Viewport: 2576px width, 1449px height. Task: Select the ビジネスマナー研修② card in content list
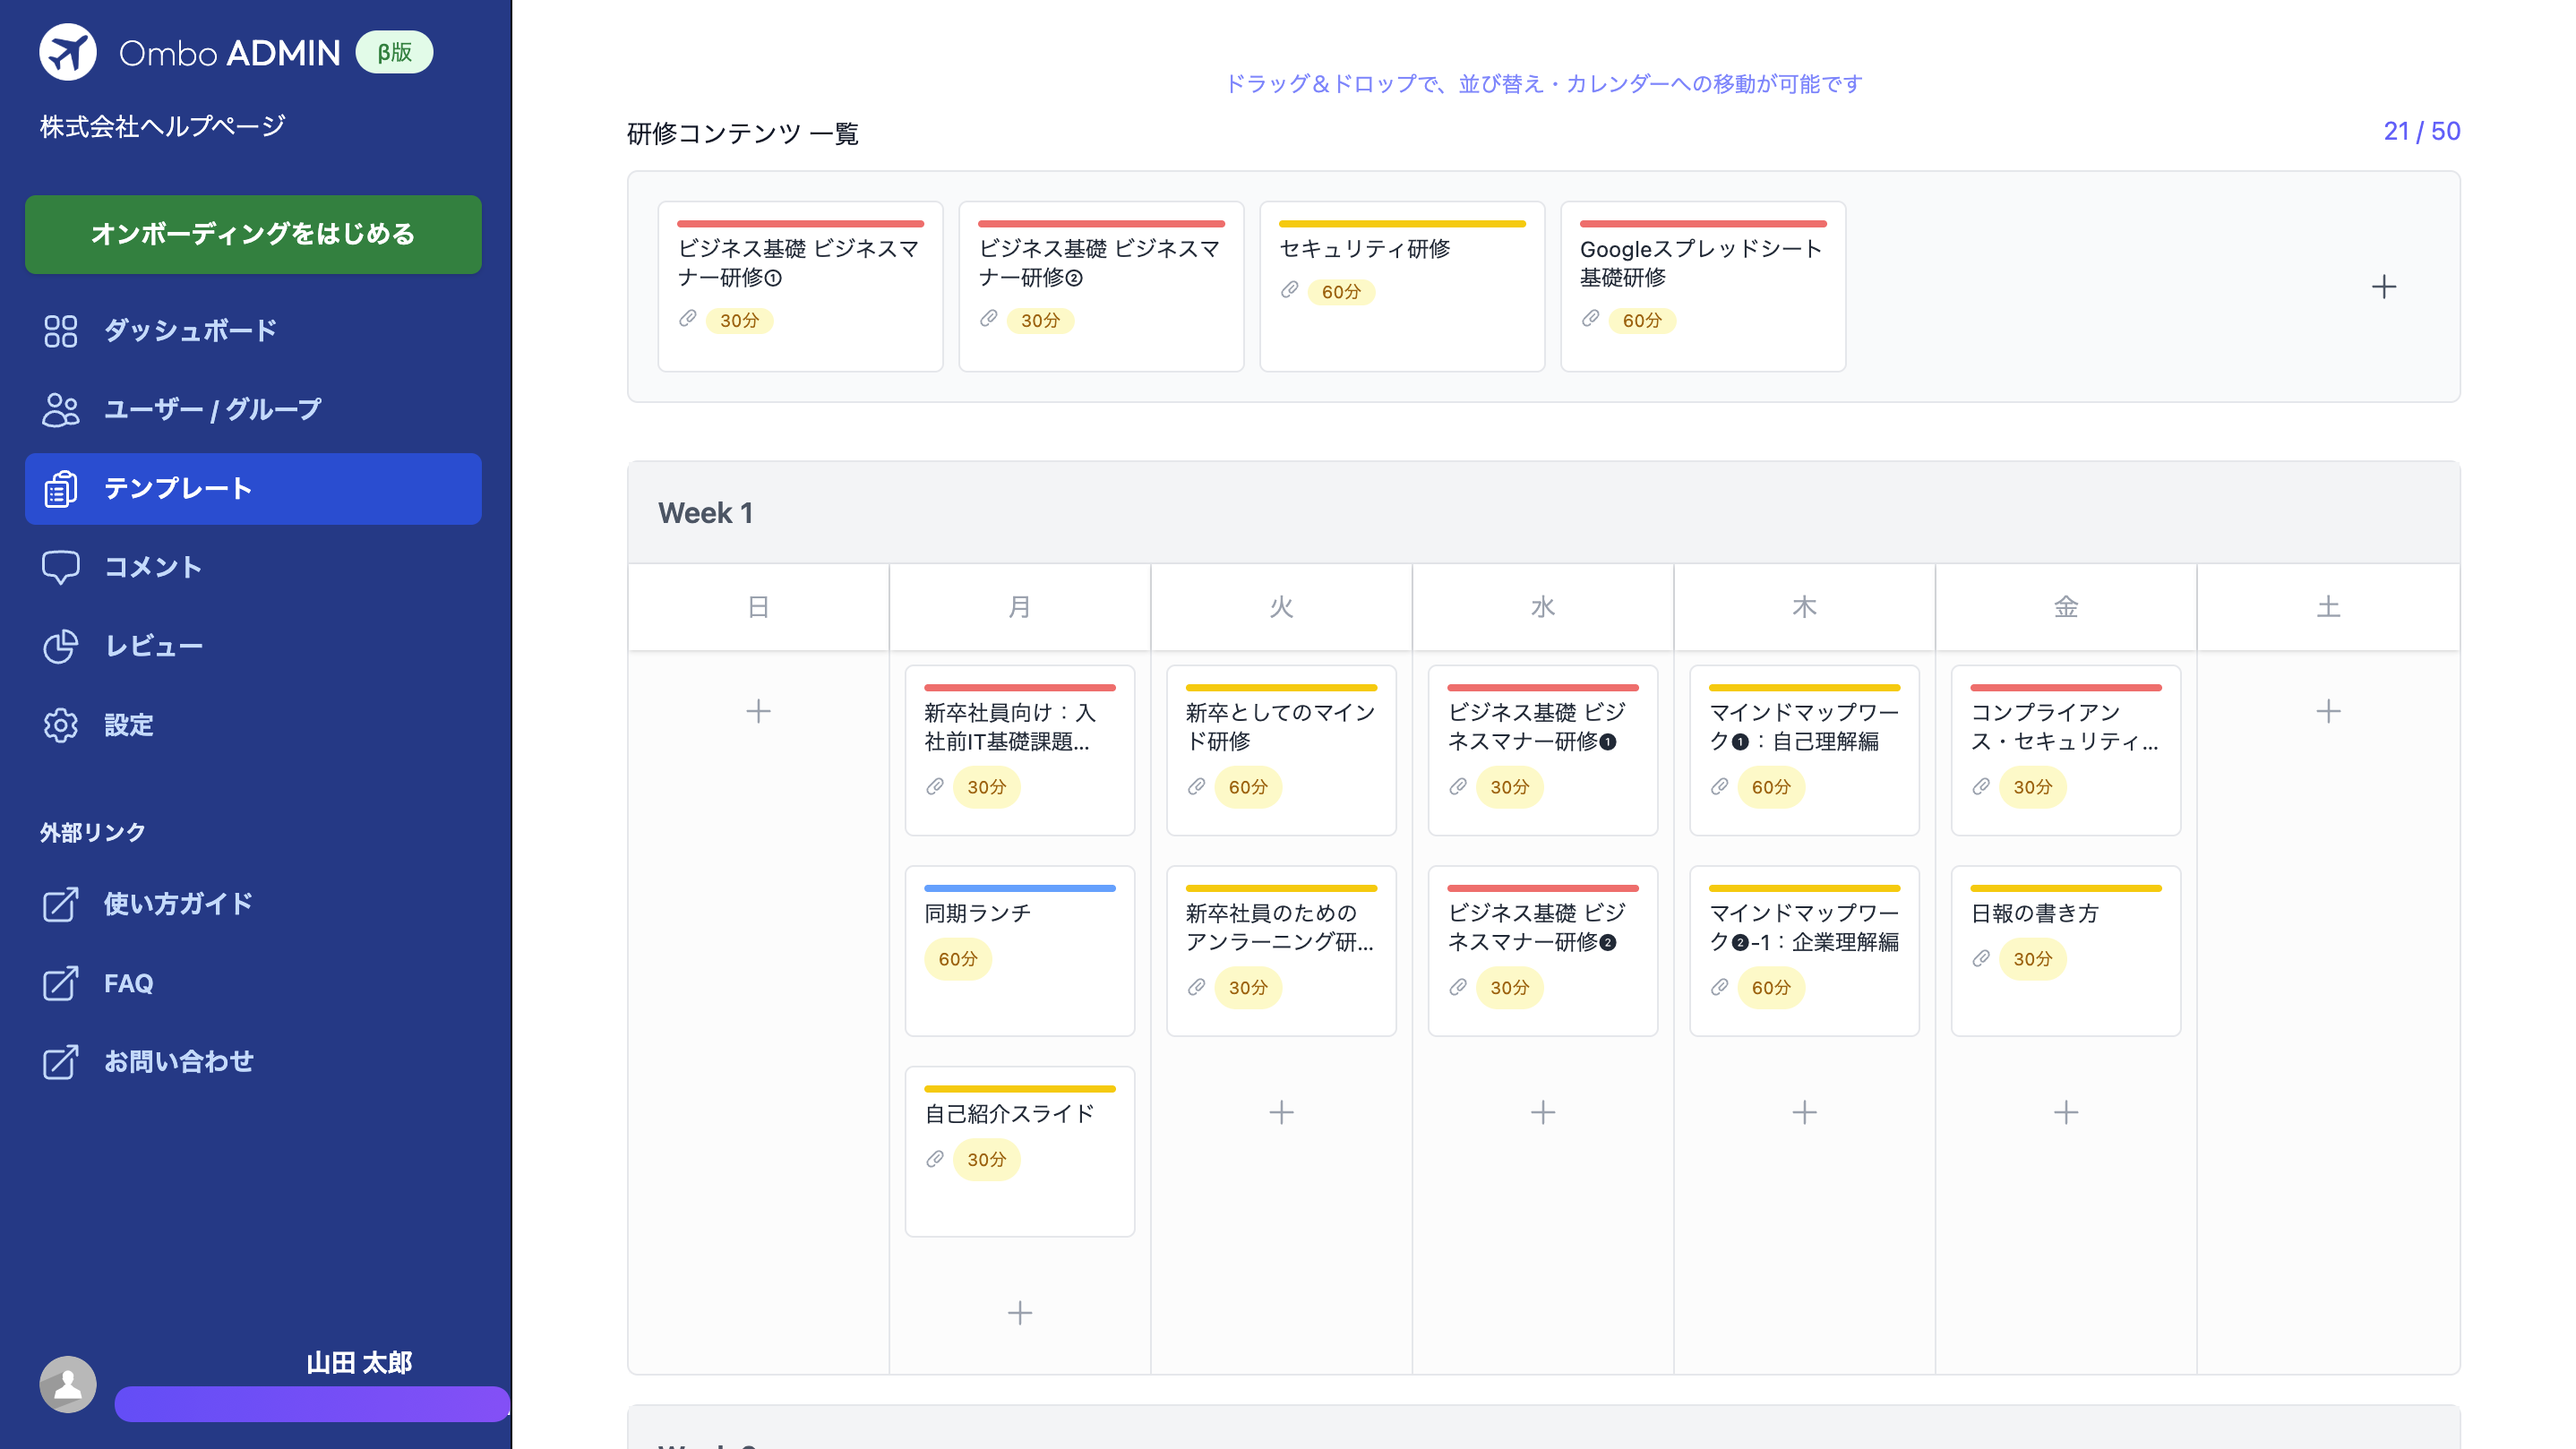click(x=1101, y=286)
